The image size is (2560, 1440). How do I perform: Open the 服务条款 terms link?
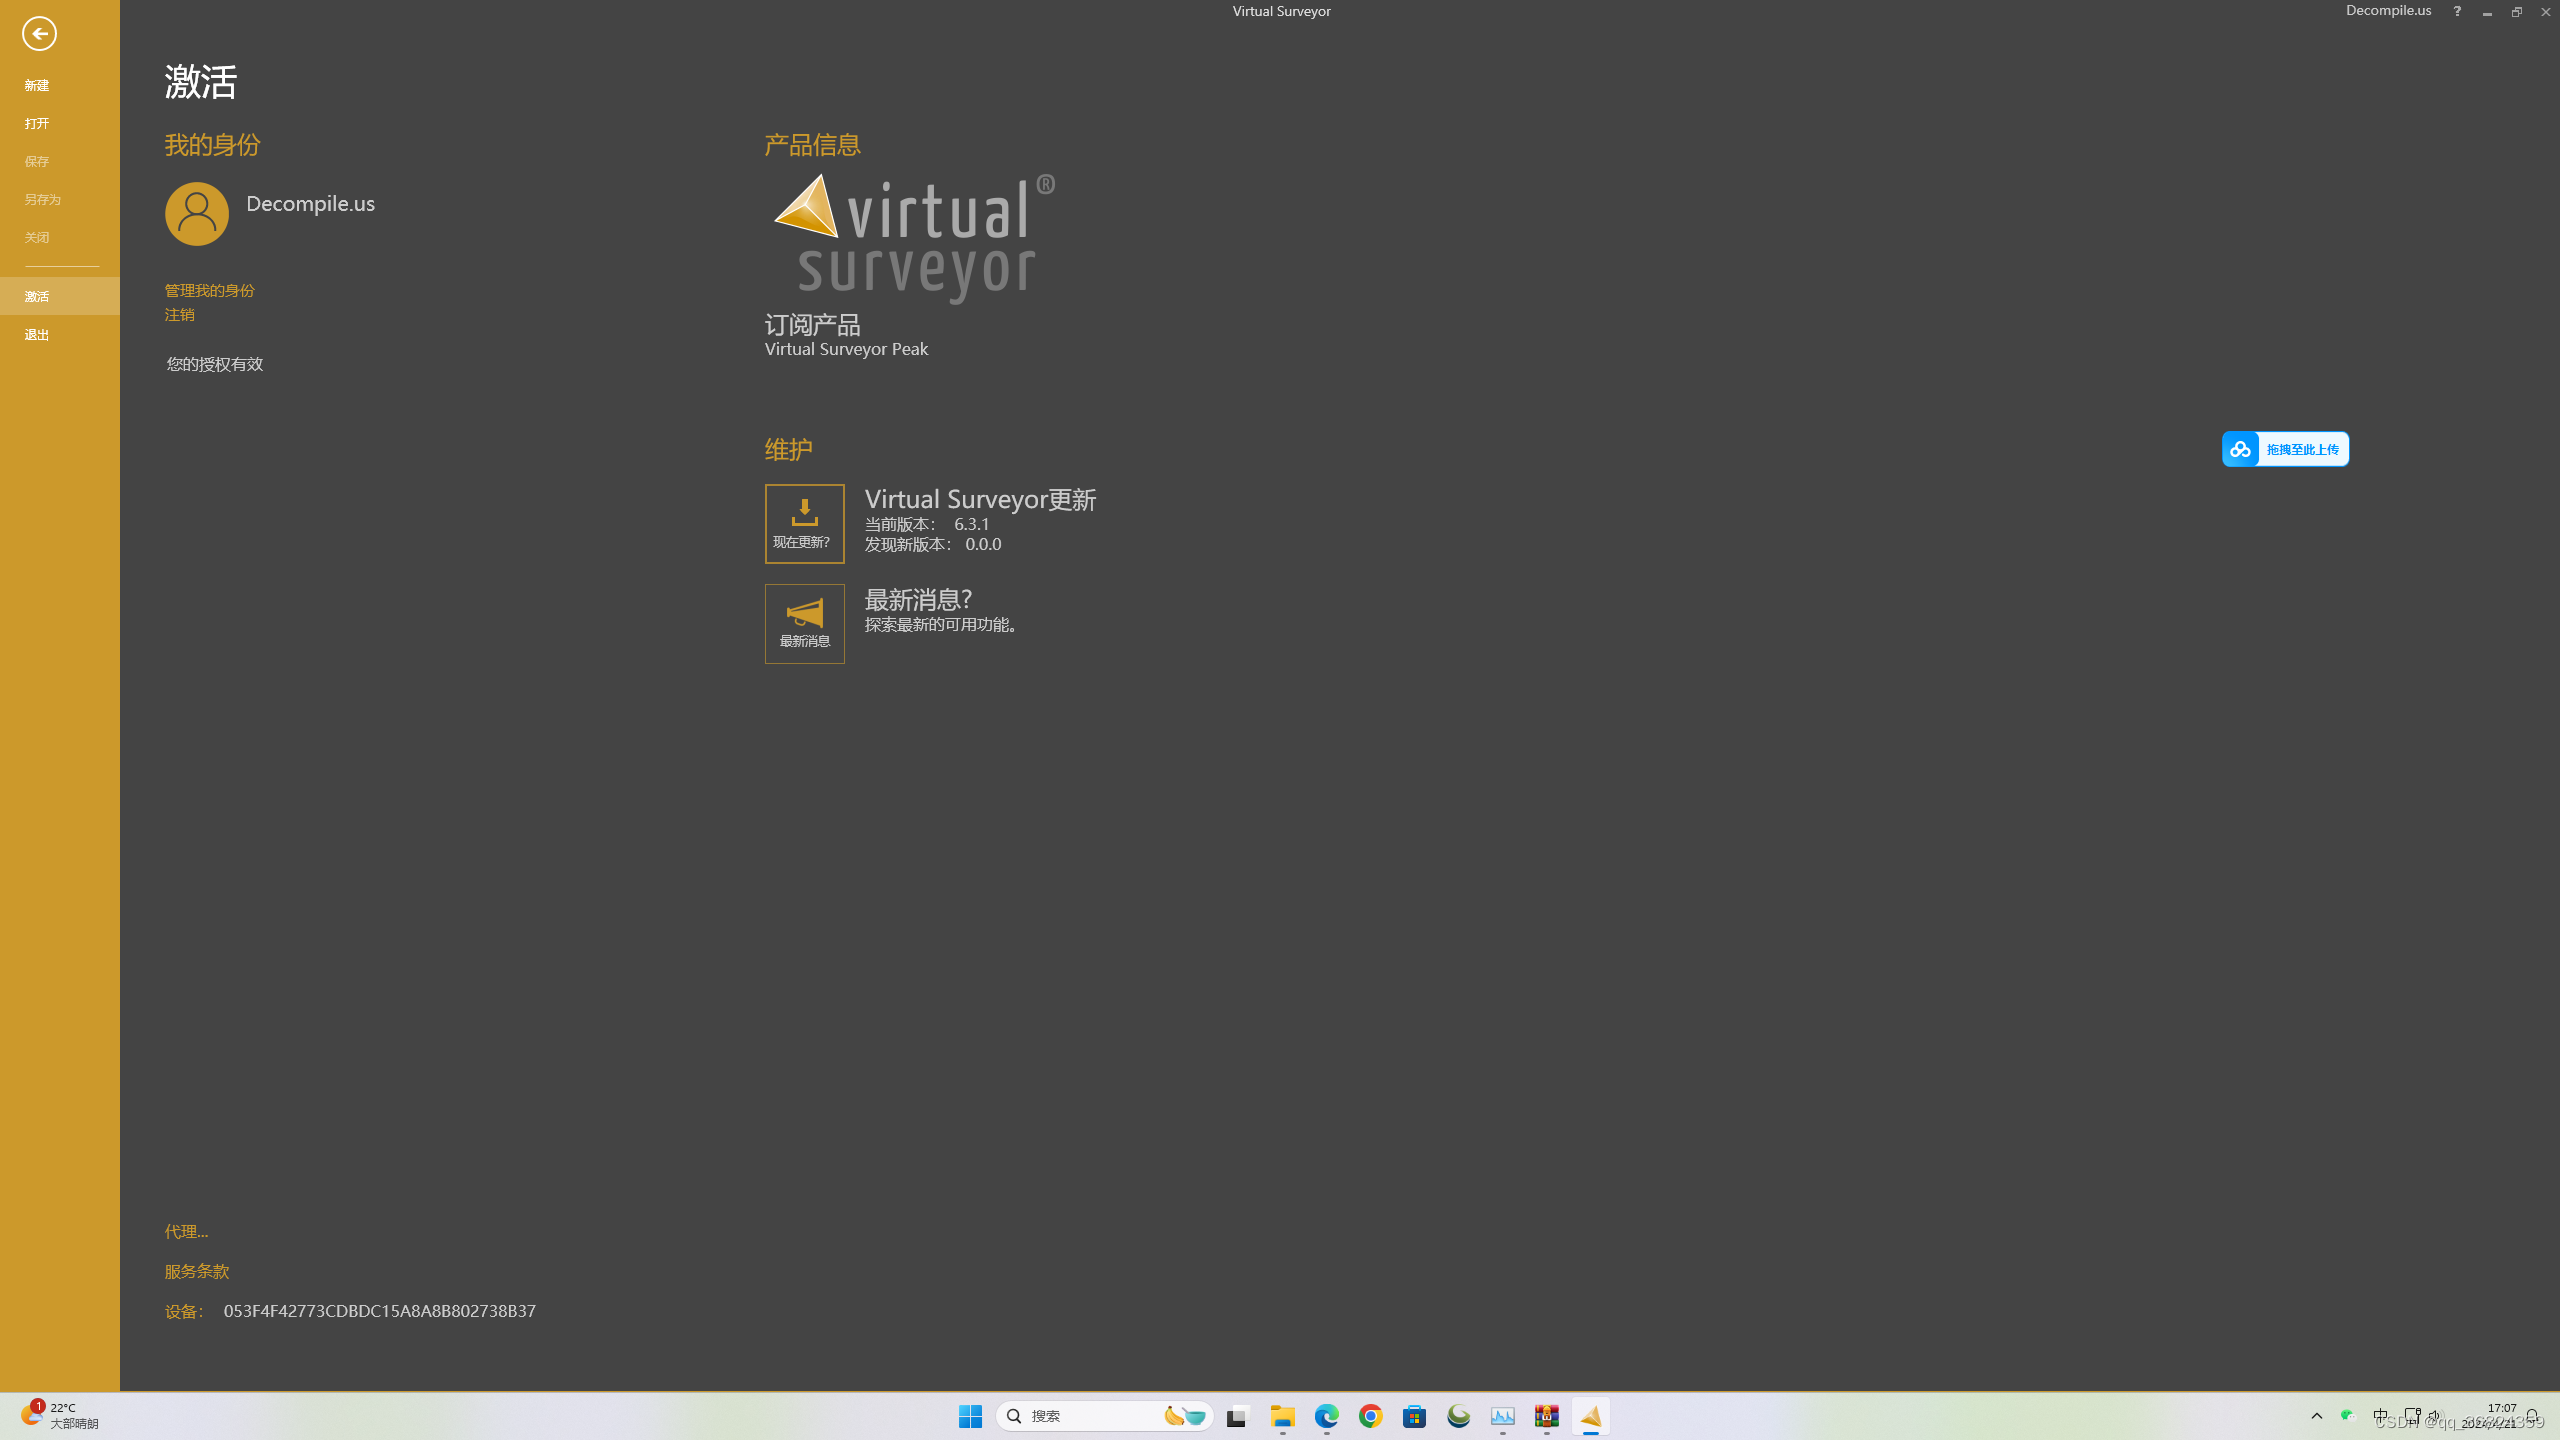coord(196,1271)
